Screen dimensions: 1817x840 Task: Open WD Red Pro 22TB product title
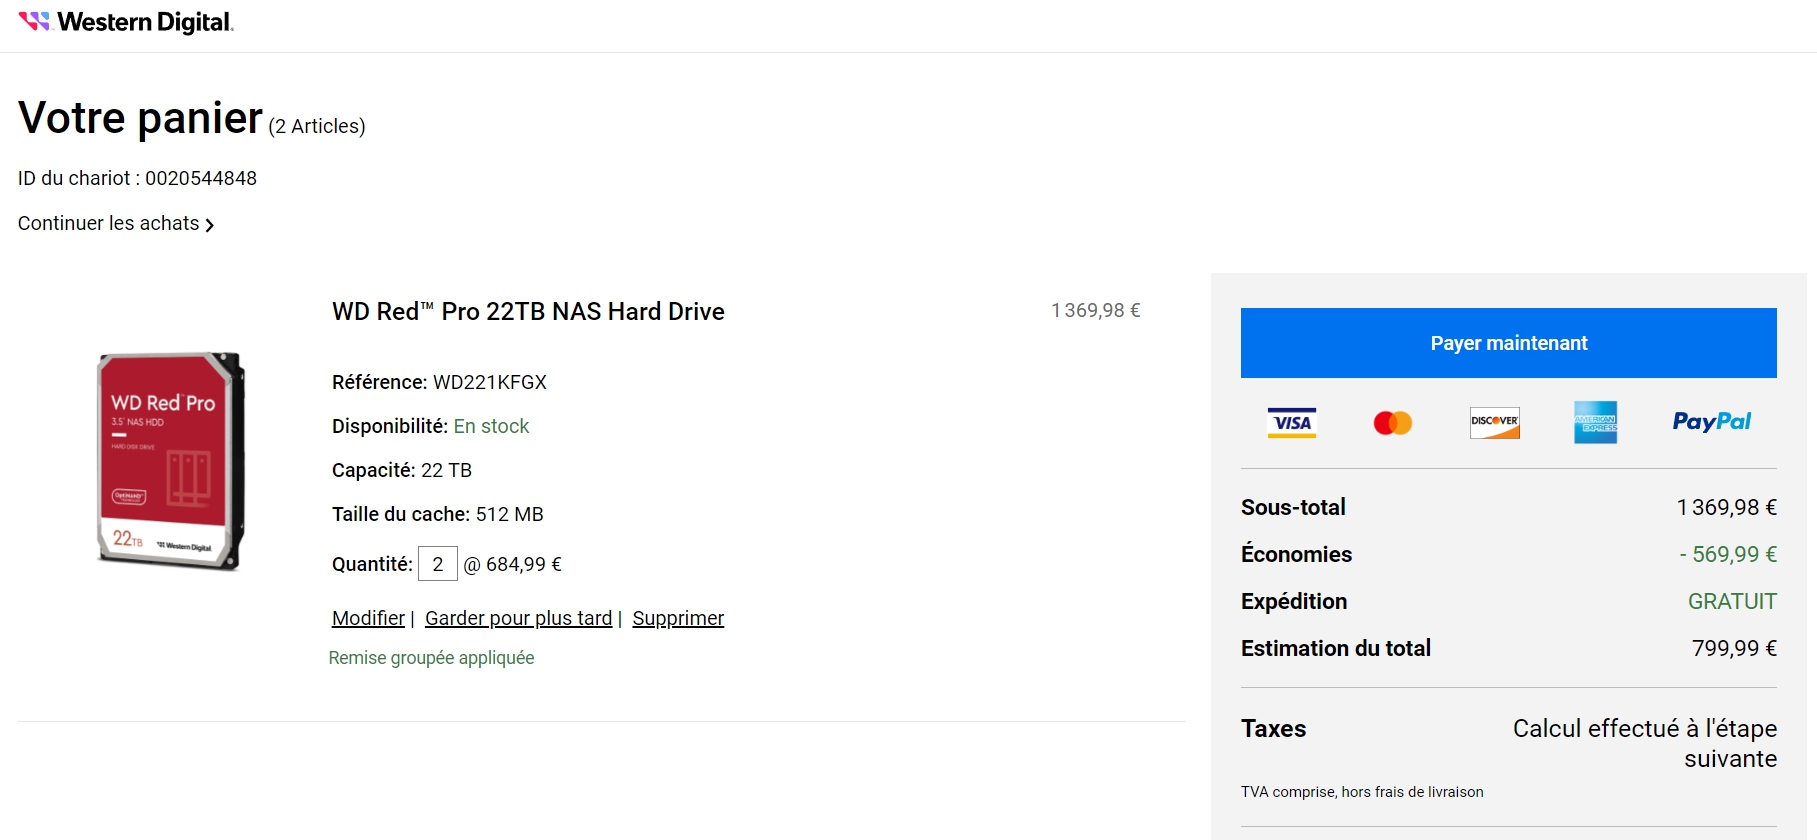point(528,312)
